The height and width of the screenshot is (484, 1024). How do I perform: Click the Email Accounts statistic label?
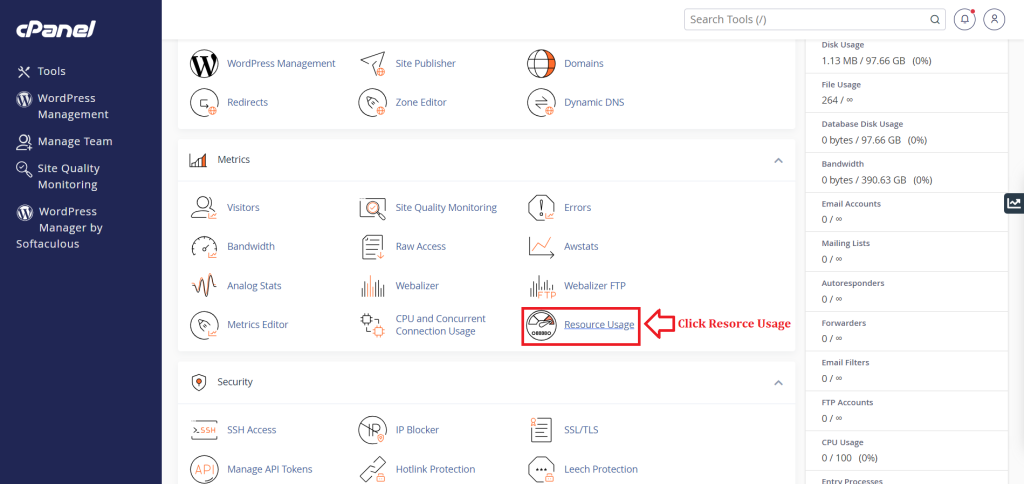click(851, 203)
